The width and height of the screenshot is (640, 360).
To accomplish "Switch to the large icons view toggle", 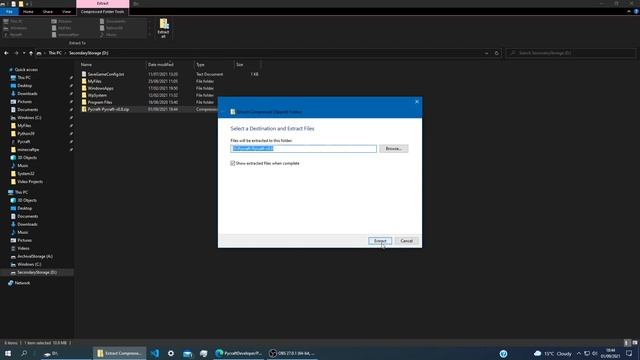I will point(635,343).
